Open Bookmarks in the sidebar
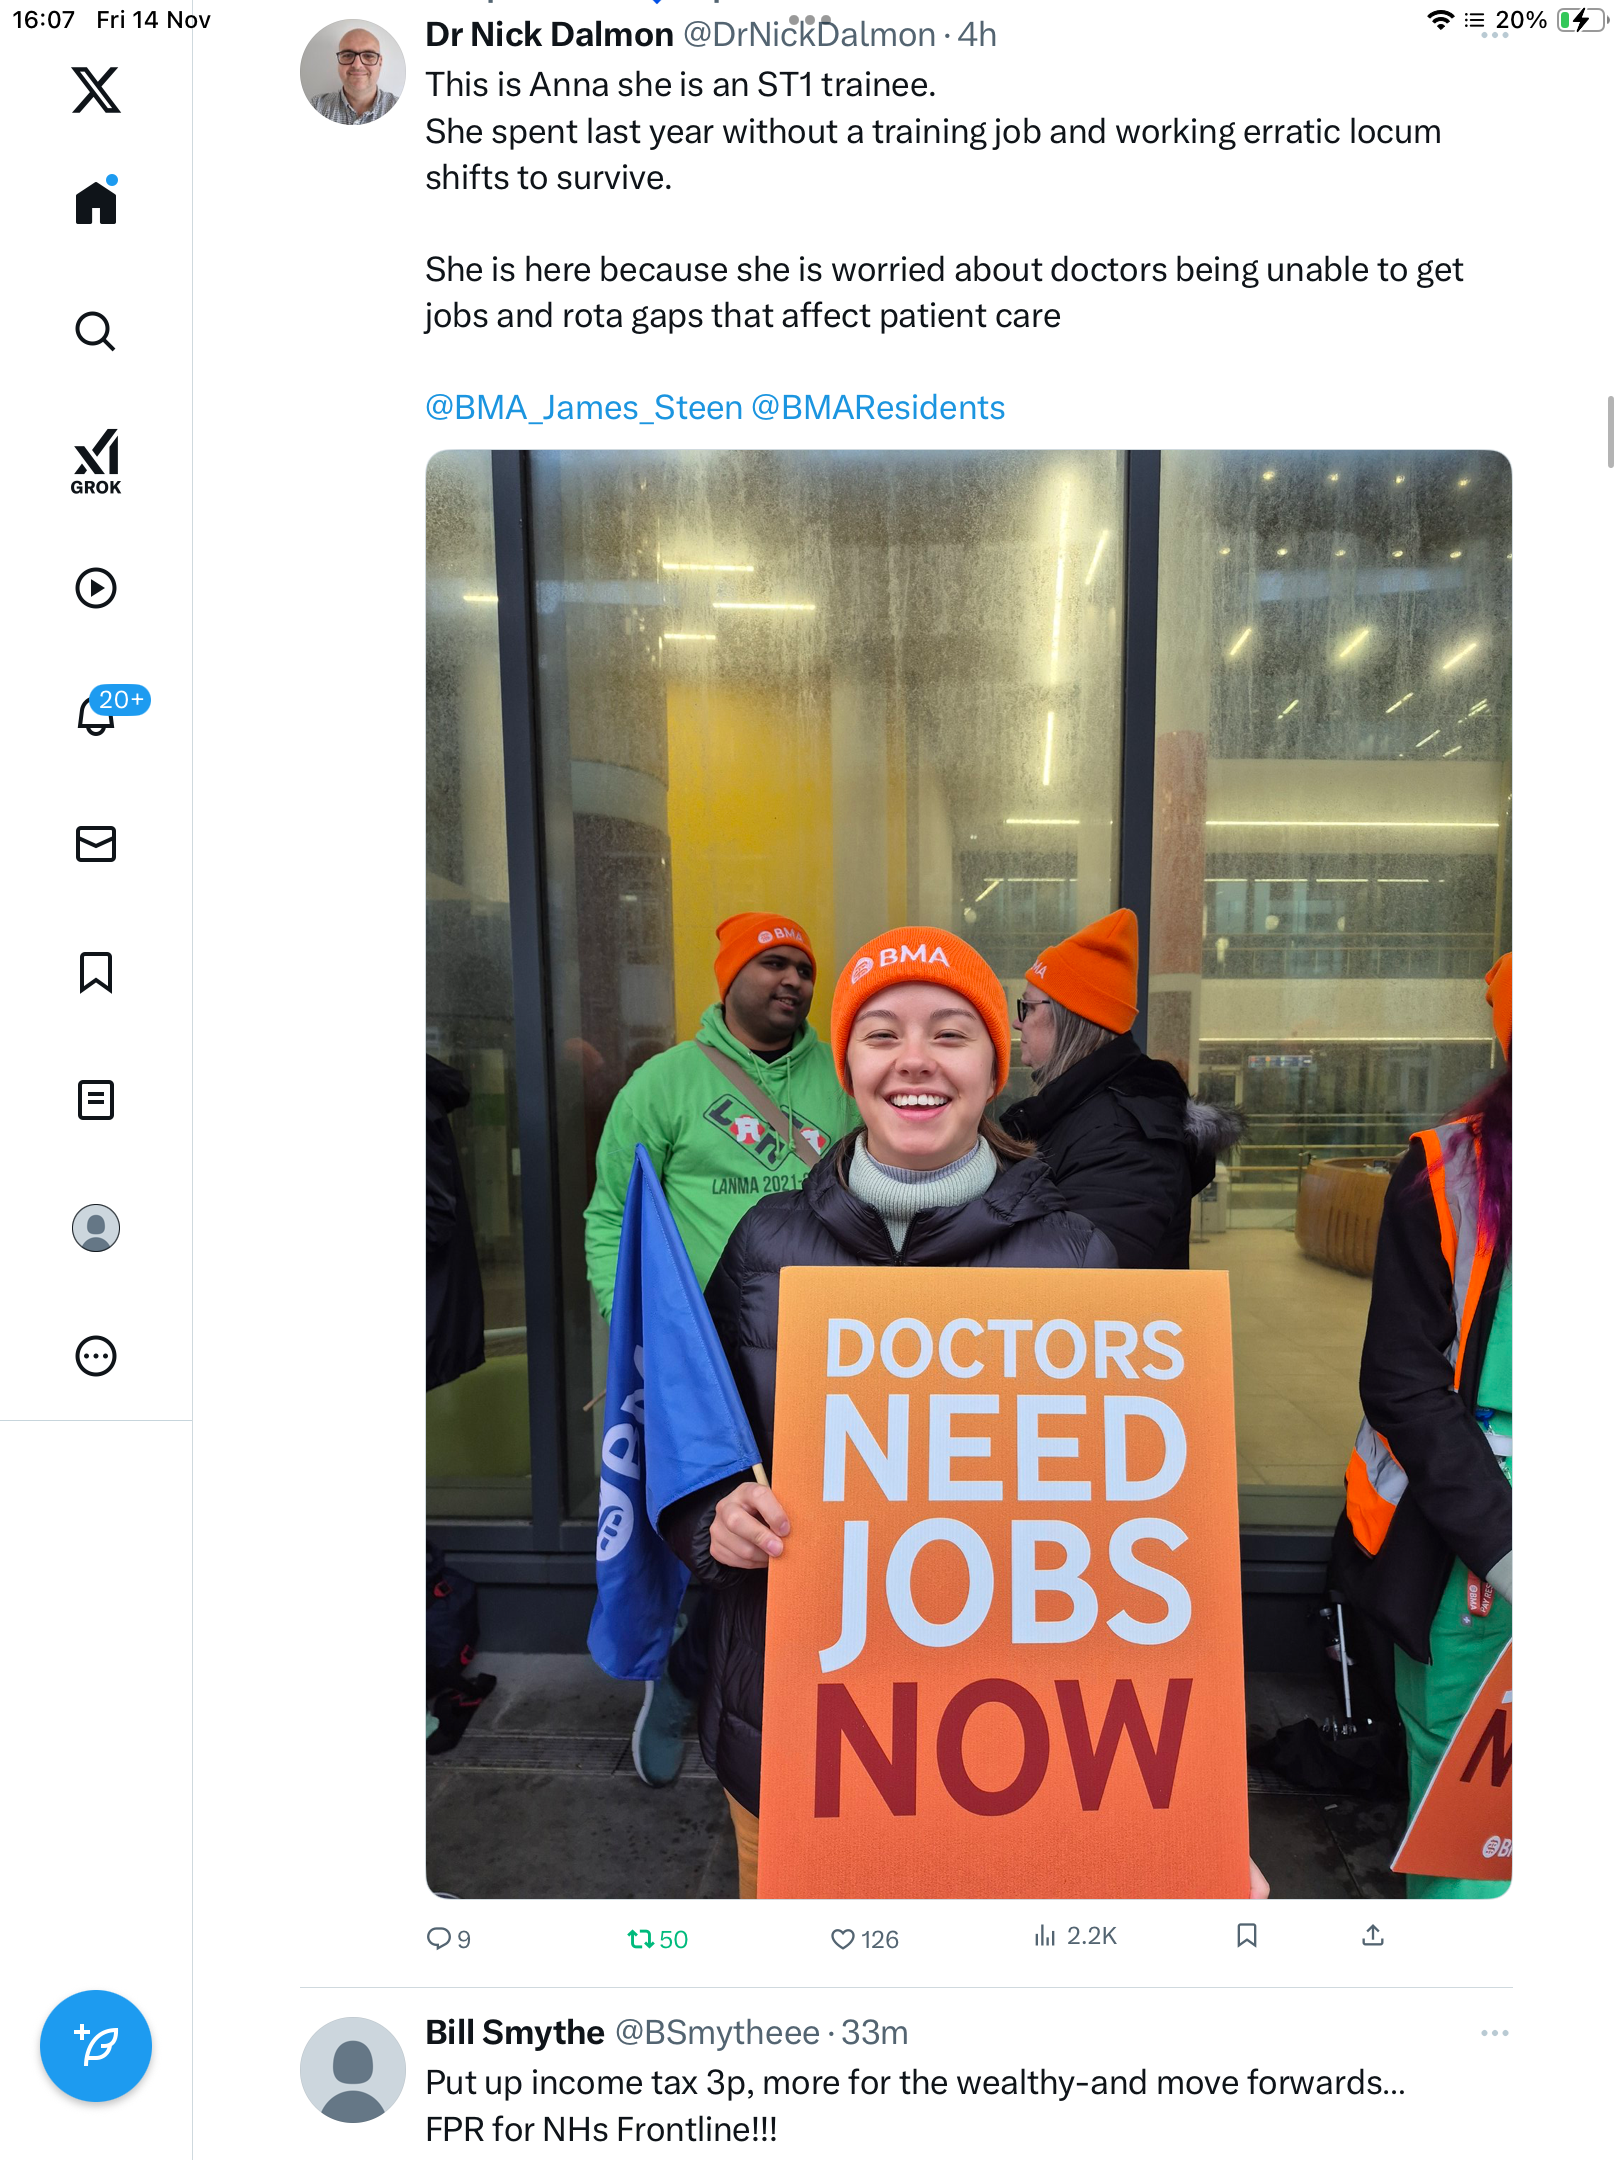Screen dimensions: 1620x2160 96,972
